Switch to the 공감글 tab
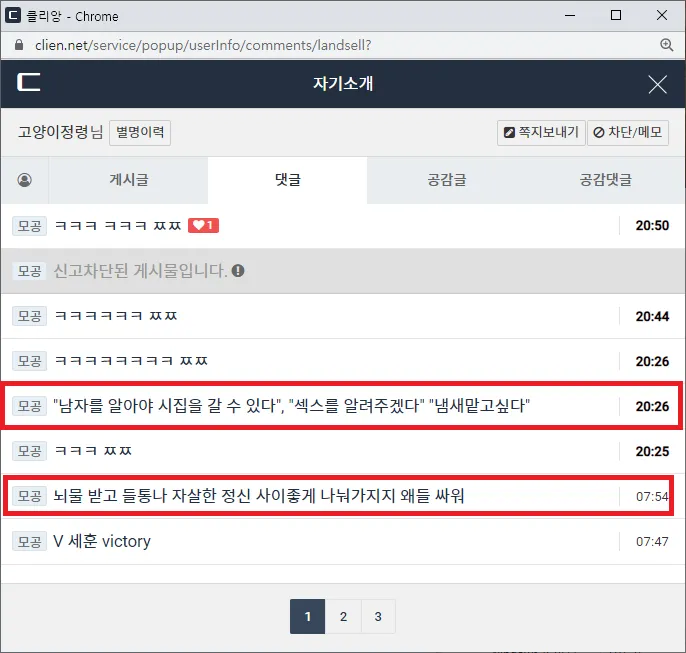Viewport: 686px width, 653px height. pos(447,180)
